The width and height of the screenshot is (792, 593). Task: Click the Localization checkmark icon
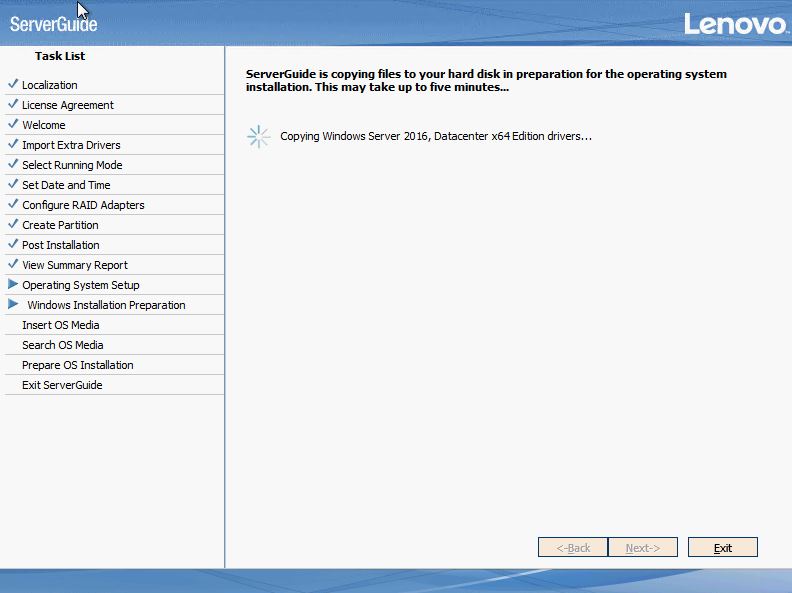pos(13,84)
